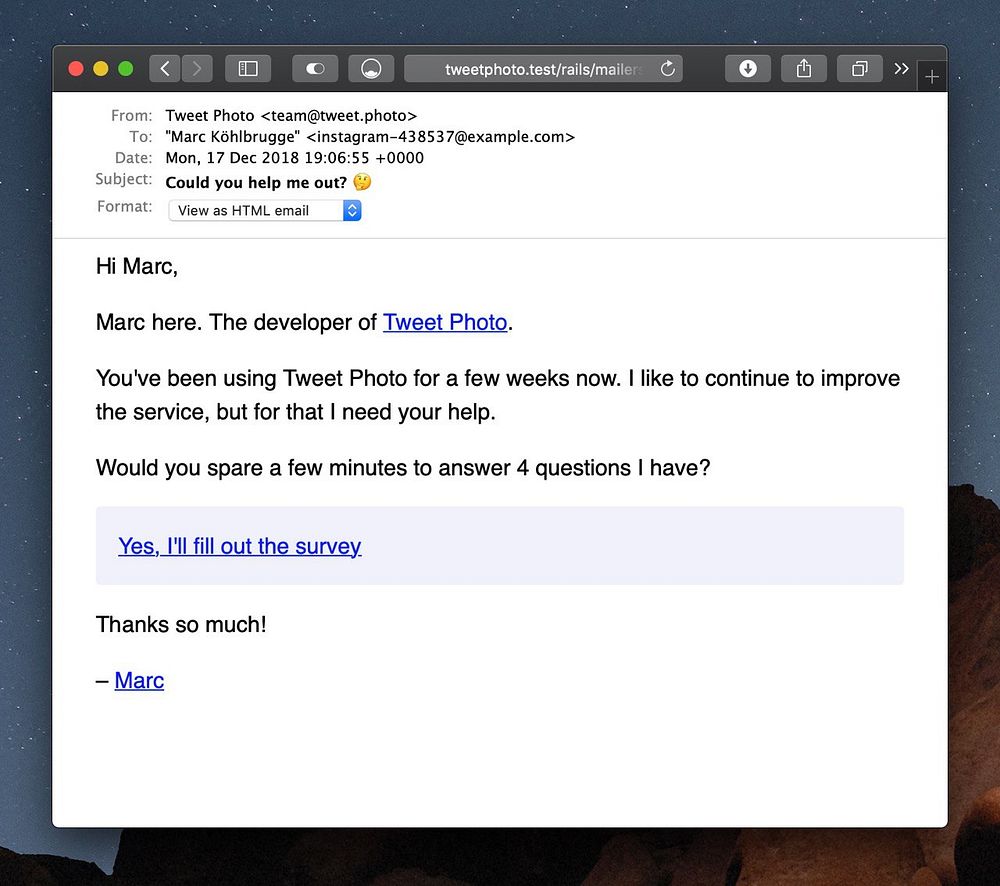Open the Marc signature link
This screenshot has height=886, width=1000.
tap(139, 680)
